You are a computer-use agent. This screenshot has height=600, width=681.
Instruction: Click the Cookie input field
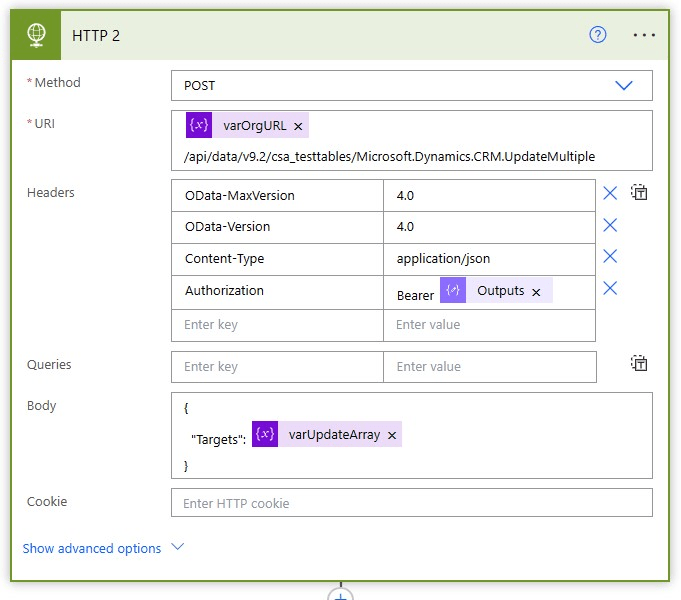pyautogui.click(x=411, y=503)
